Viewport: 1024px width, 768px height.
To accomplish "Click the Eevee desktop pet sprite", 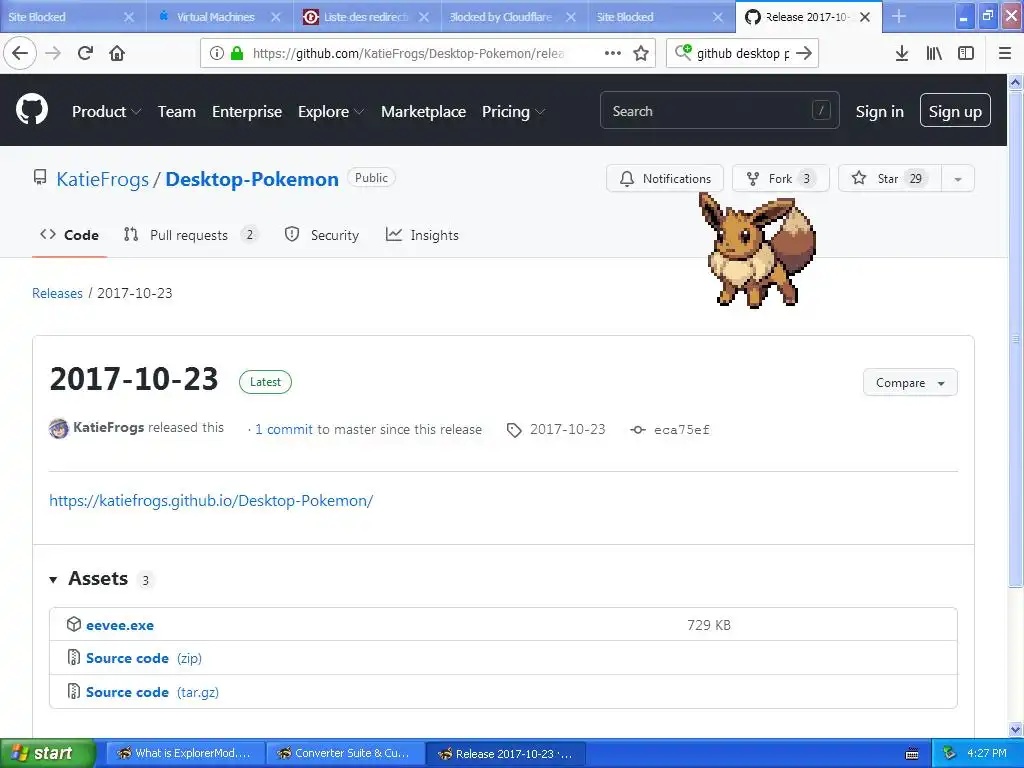I will 758,249.
